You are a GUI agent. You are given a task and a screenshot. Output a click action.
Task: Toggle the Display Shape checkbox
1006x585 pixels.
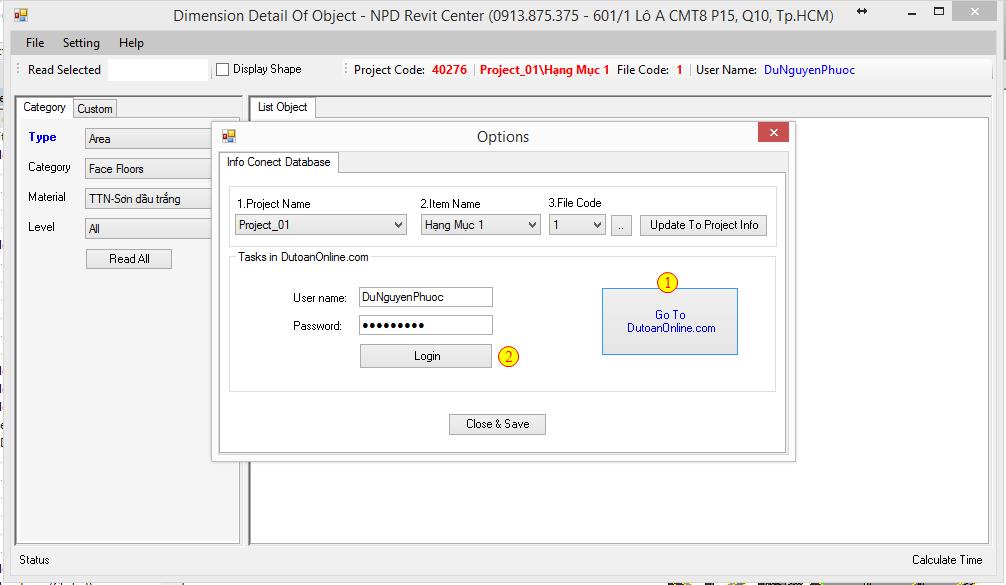click(223, 69)
